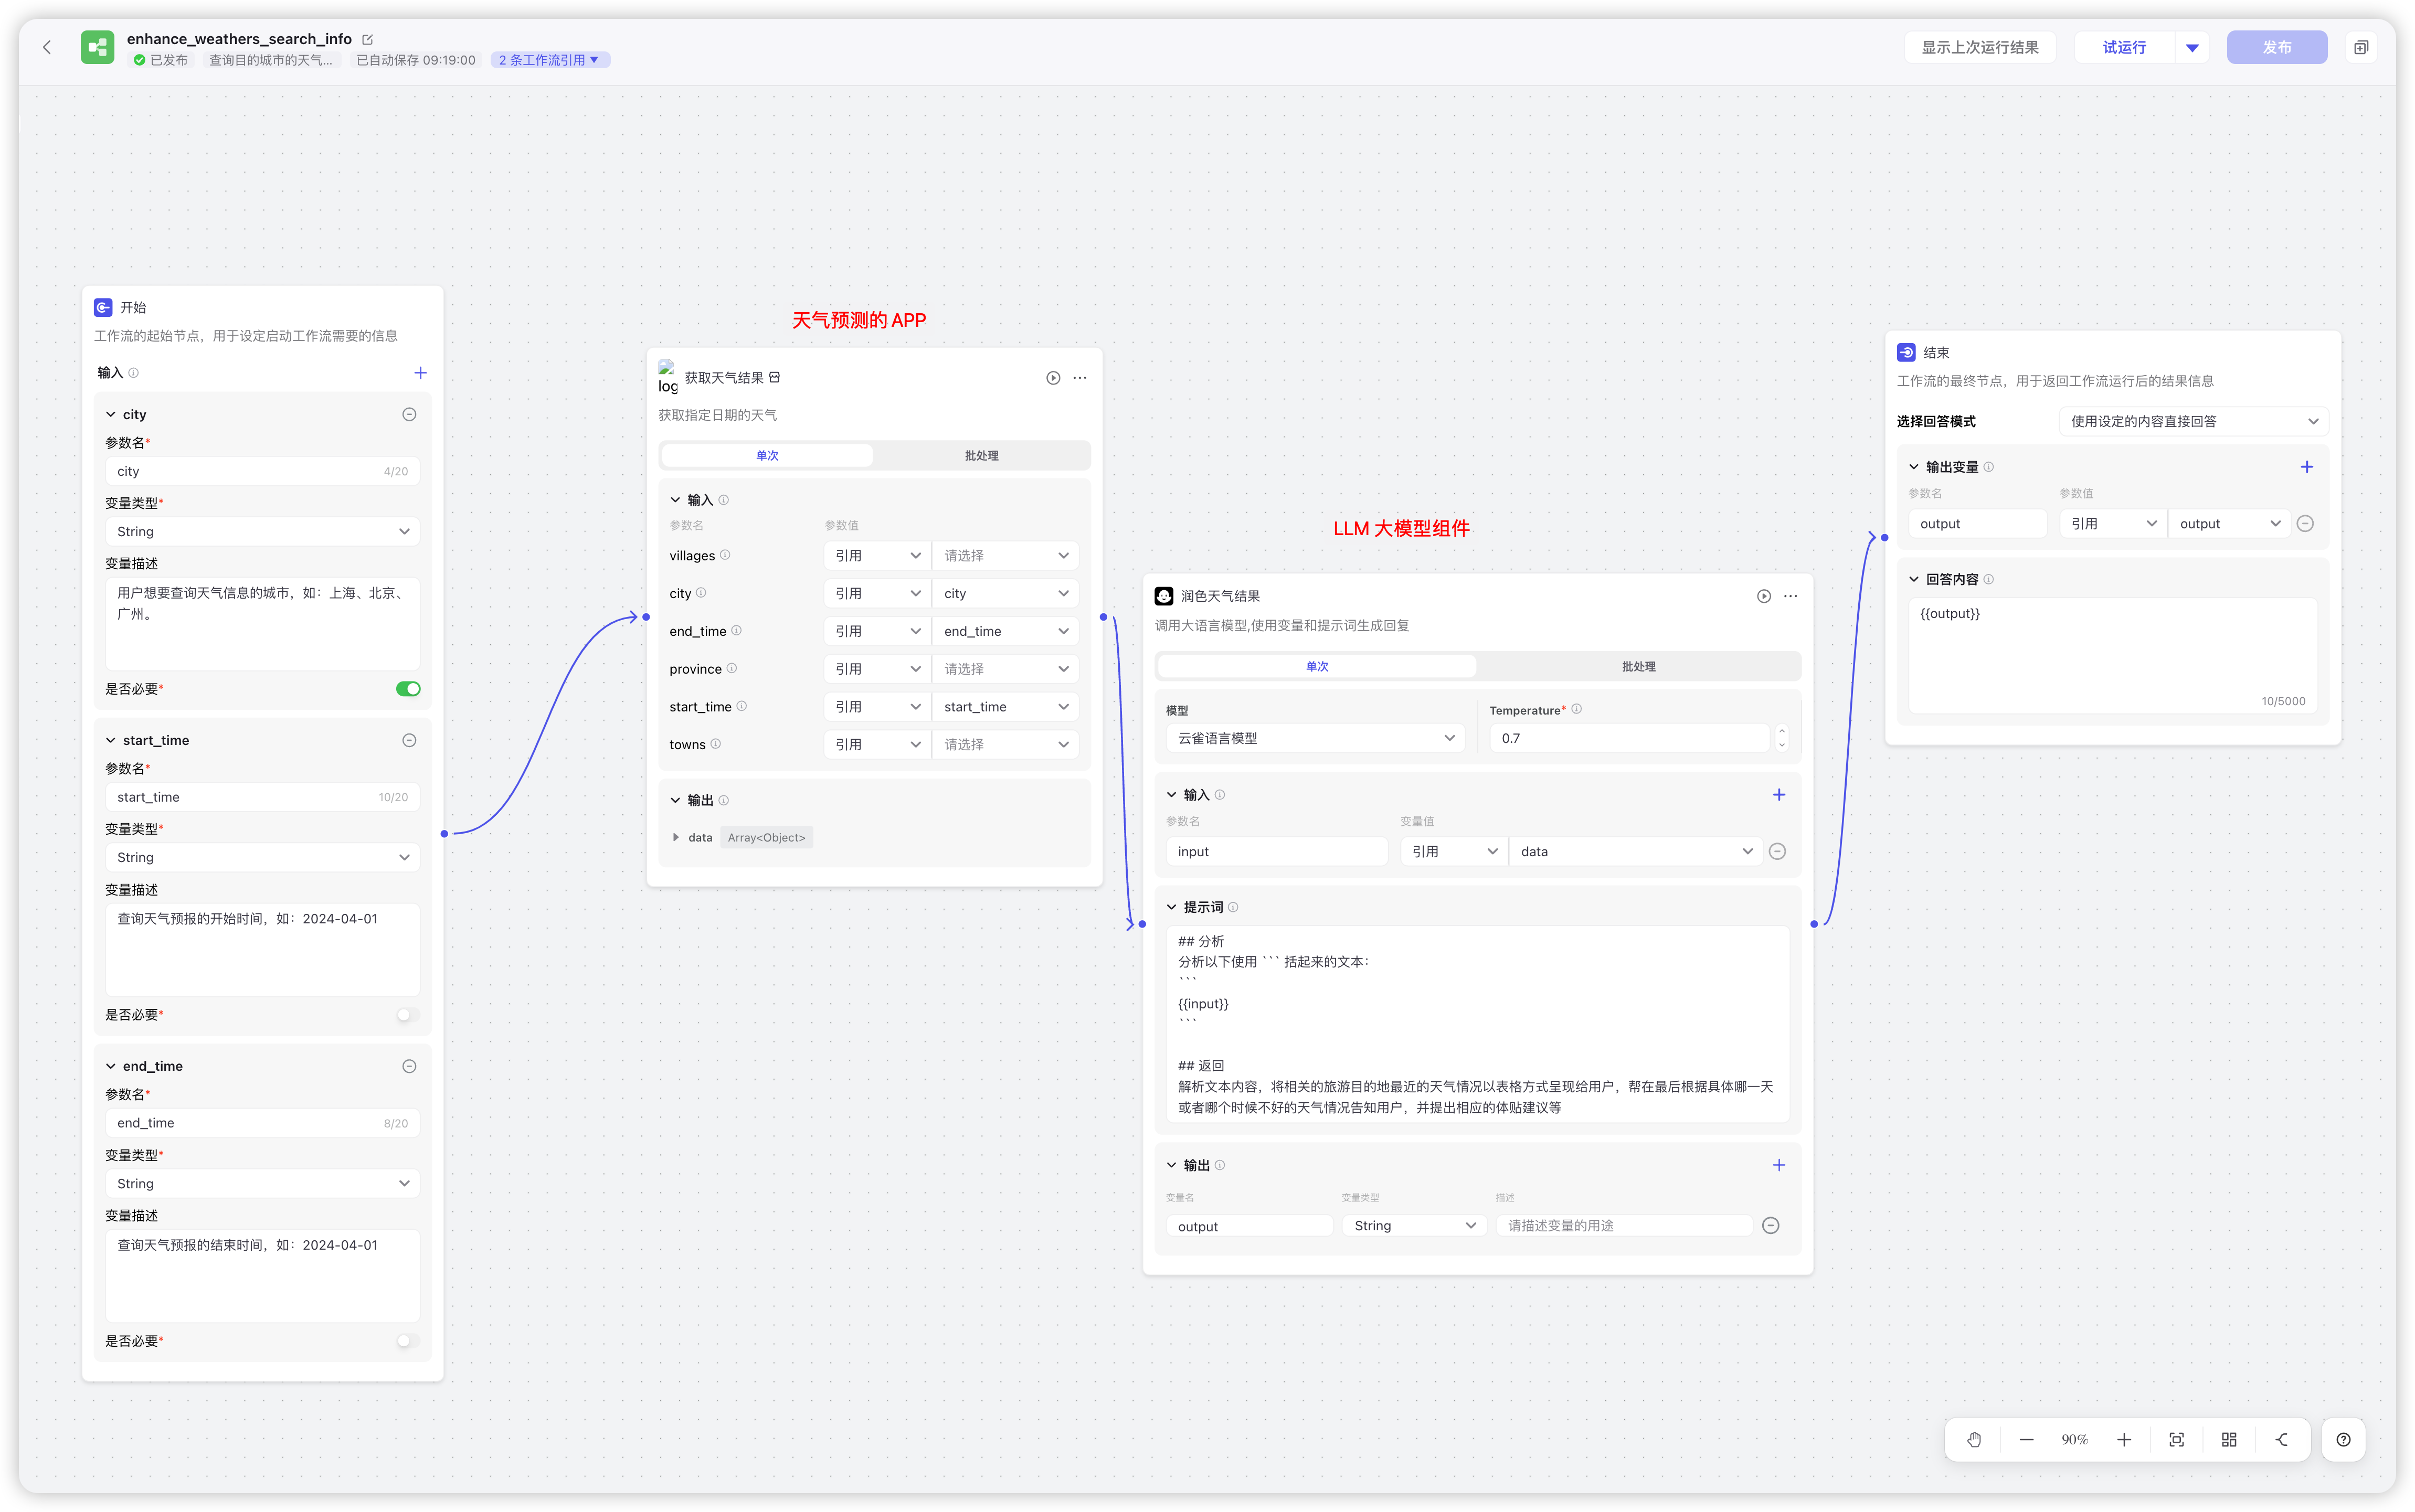This screenshot has width=2415, height=1512.
Task: Collapse the 提示词 section
Action: (x=1171, y=907)
